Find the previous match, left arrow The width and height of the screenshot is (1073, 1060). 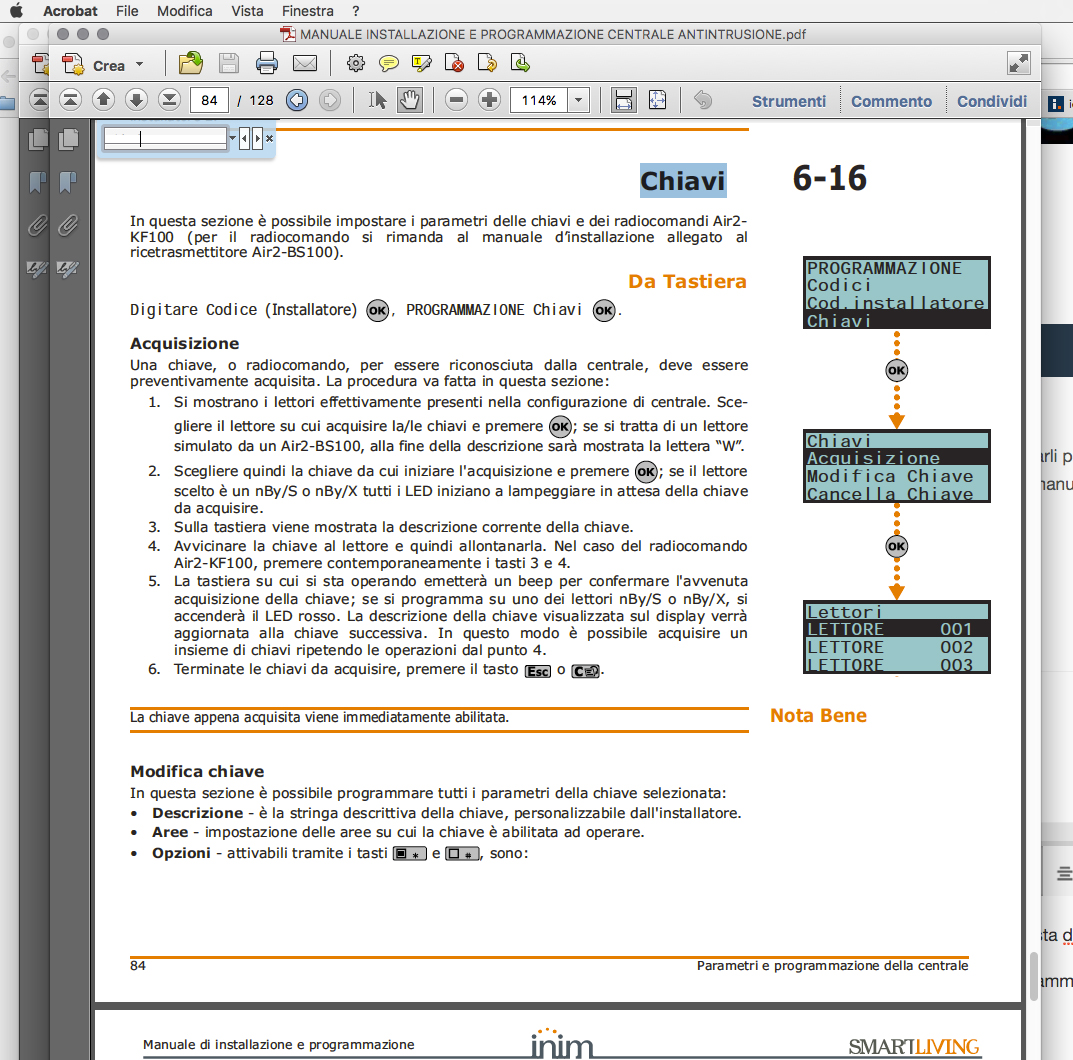(x=244, y=138)
